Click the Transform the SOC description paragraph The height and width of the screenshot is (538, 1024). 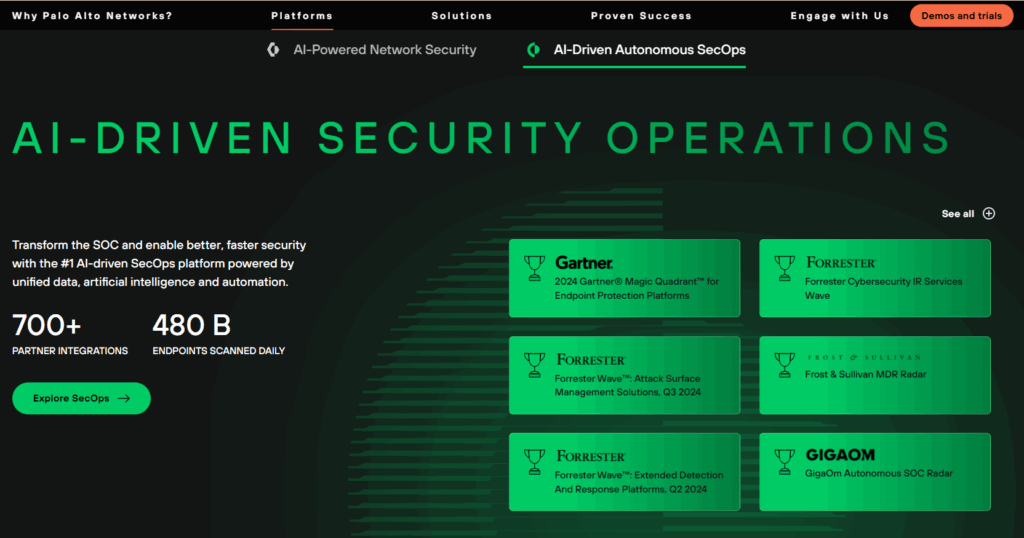click(159, 264)
